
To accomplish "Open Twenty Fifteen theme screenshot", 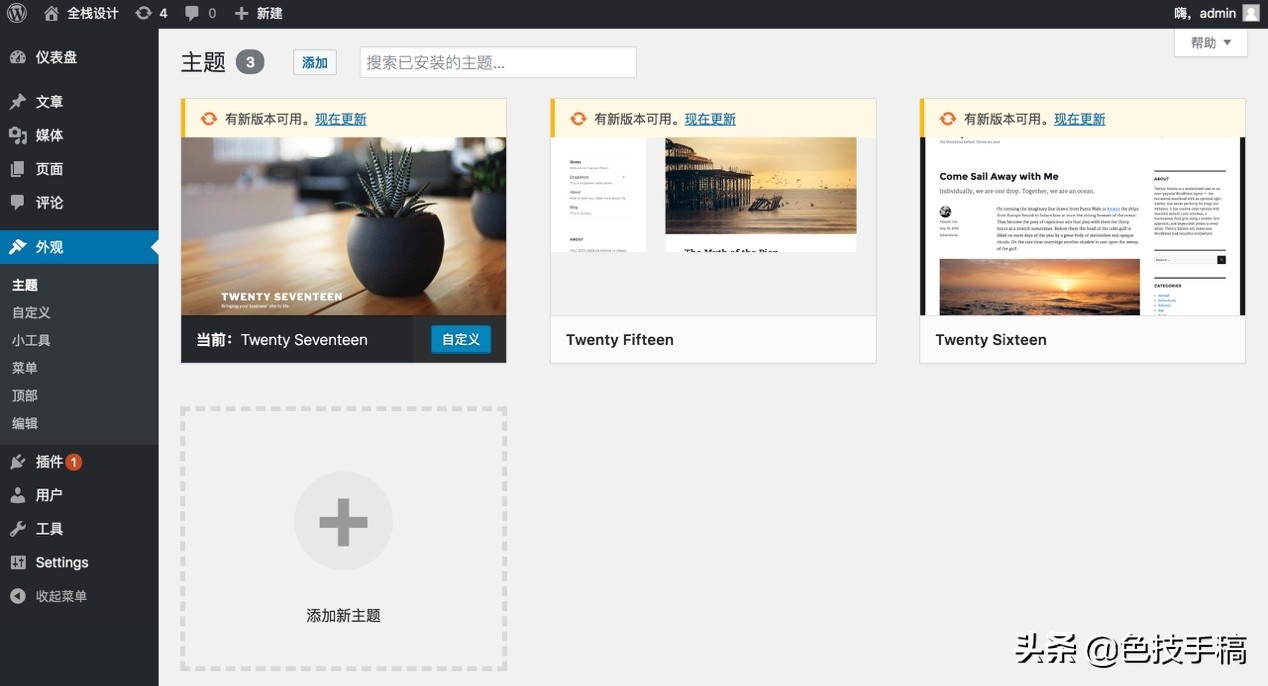I will [x=713, y=226].
